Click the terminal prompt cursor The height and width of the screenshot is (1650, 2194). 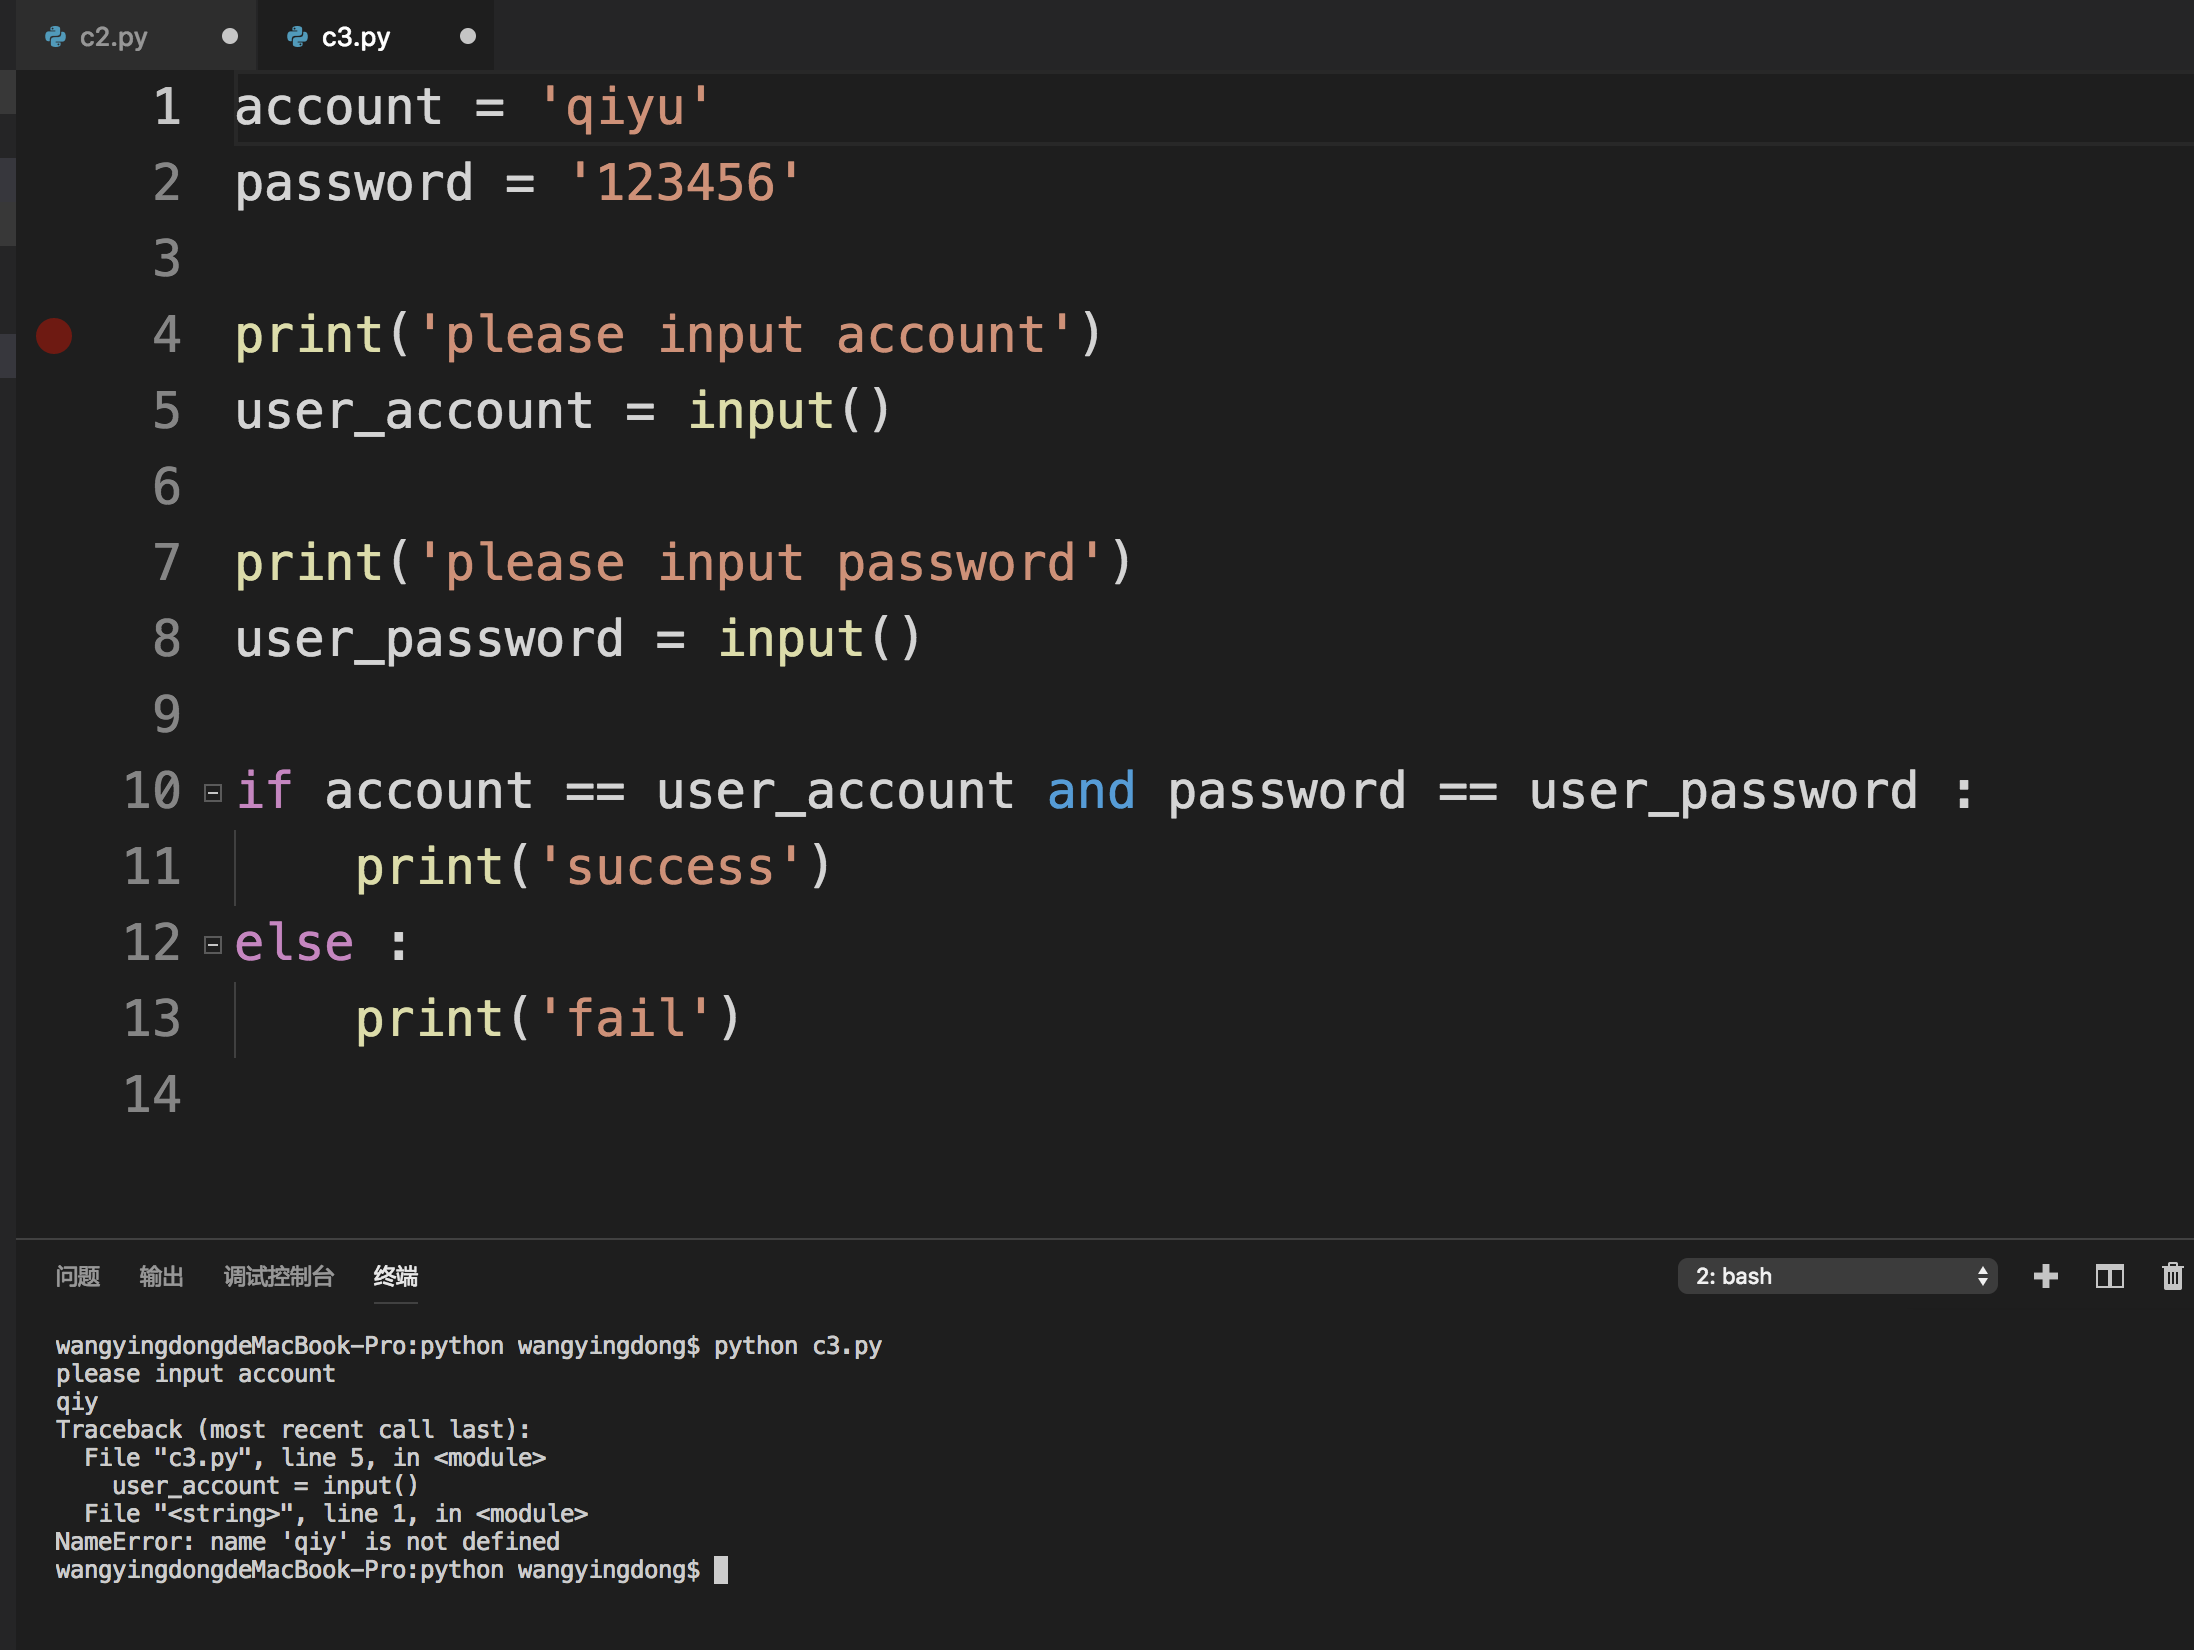[721, 1570]
